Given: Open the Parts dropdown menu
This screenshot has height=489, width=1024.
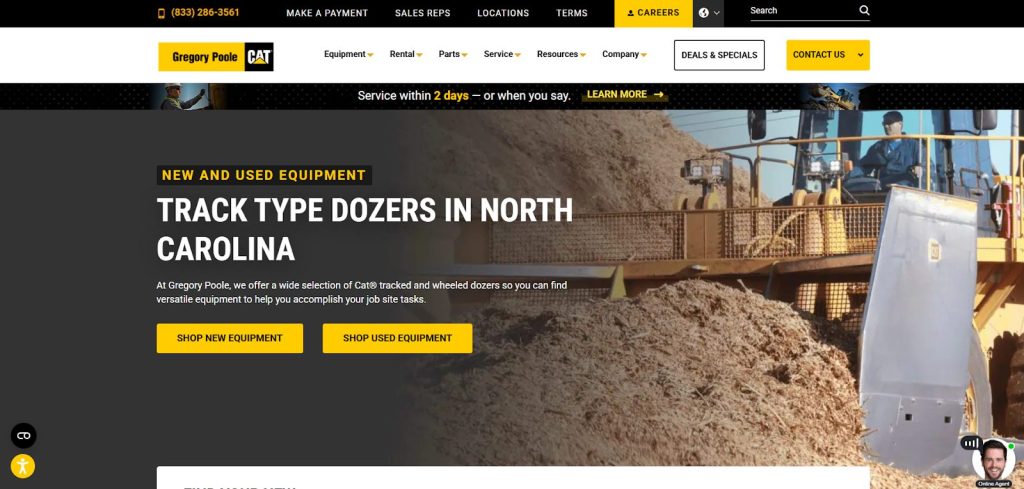Looking at the screenshot, I should 453,55.
